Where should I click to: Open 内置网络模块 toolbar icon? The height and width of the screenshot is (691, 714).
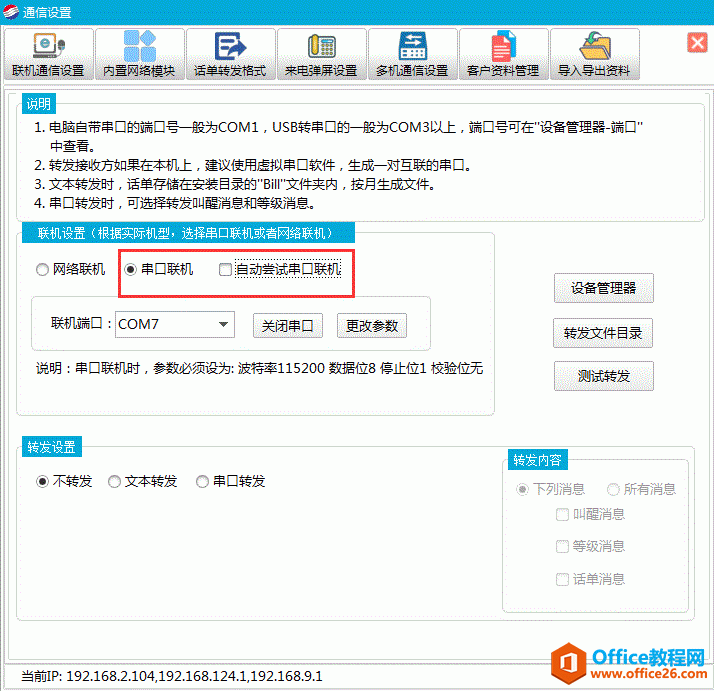(140, 54)
